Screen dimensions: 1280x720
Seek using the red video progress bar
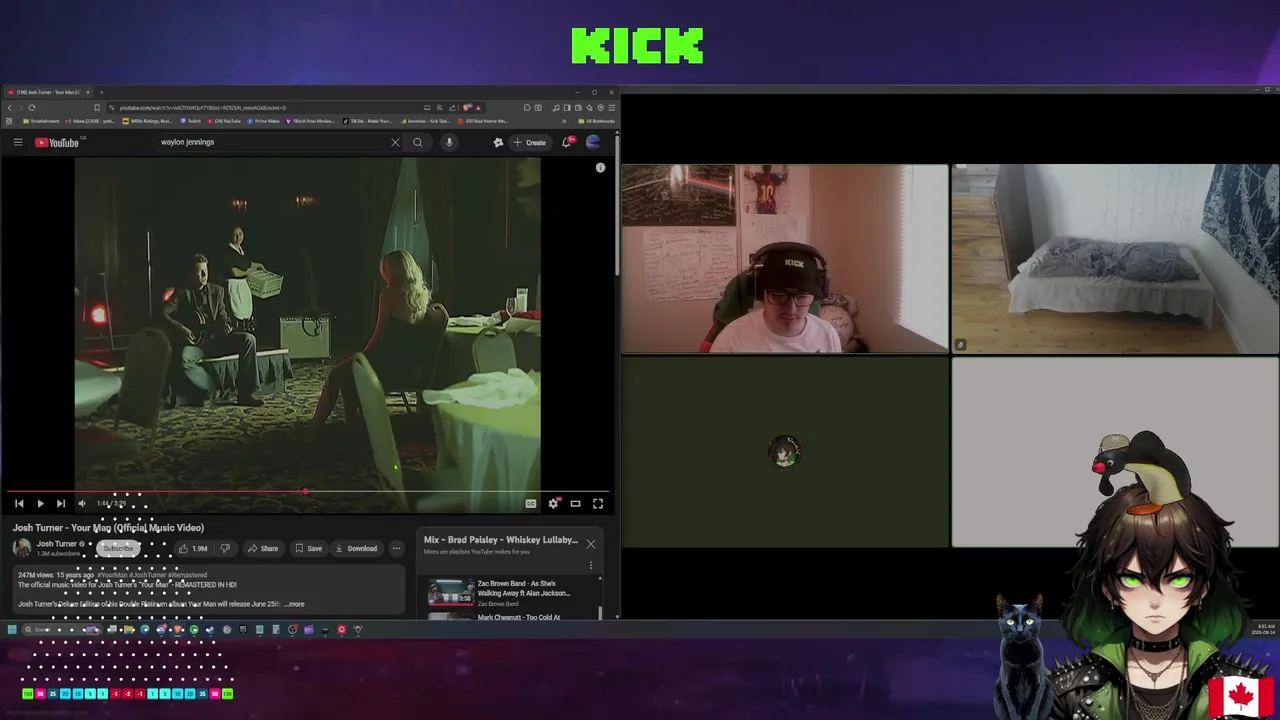click(x=308, y=492)
